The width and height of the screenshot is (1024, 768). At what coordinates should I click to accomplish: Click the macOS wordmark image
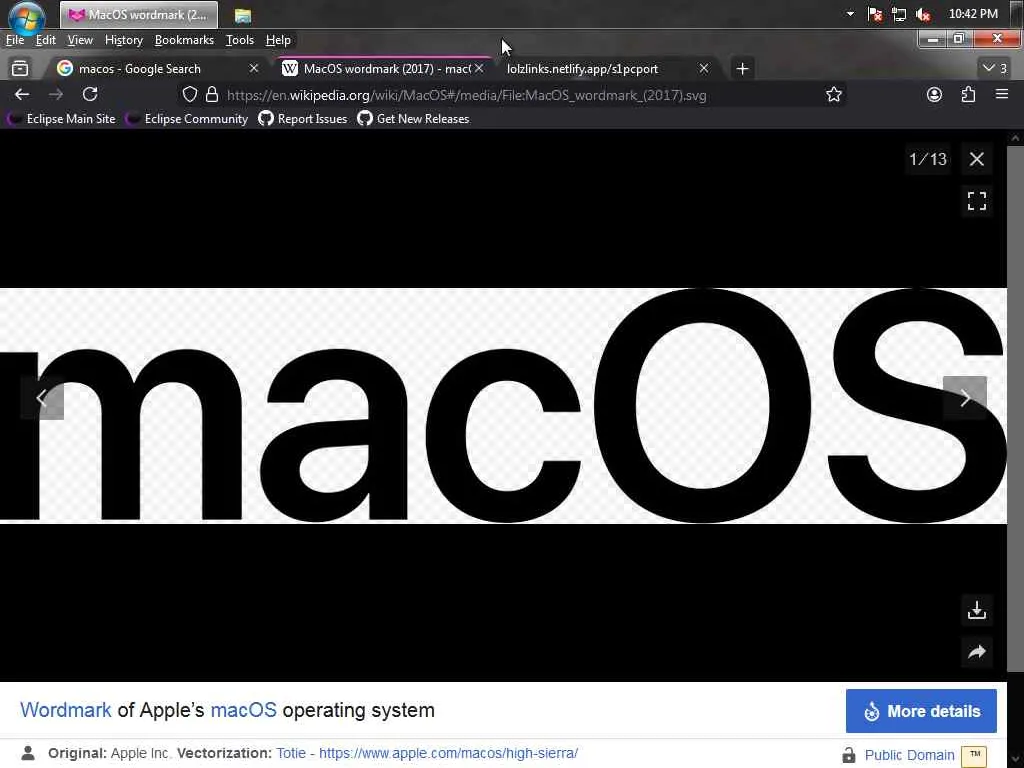click(503, 406)
